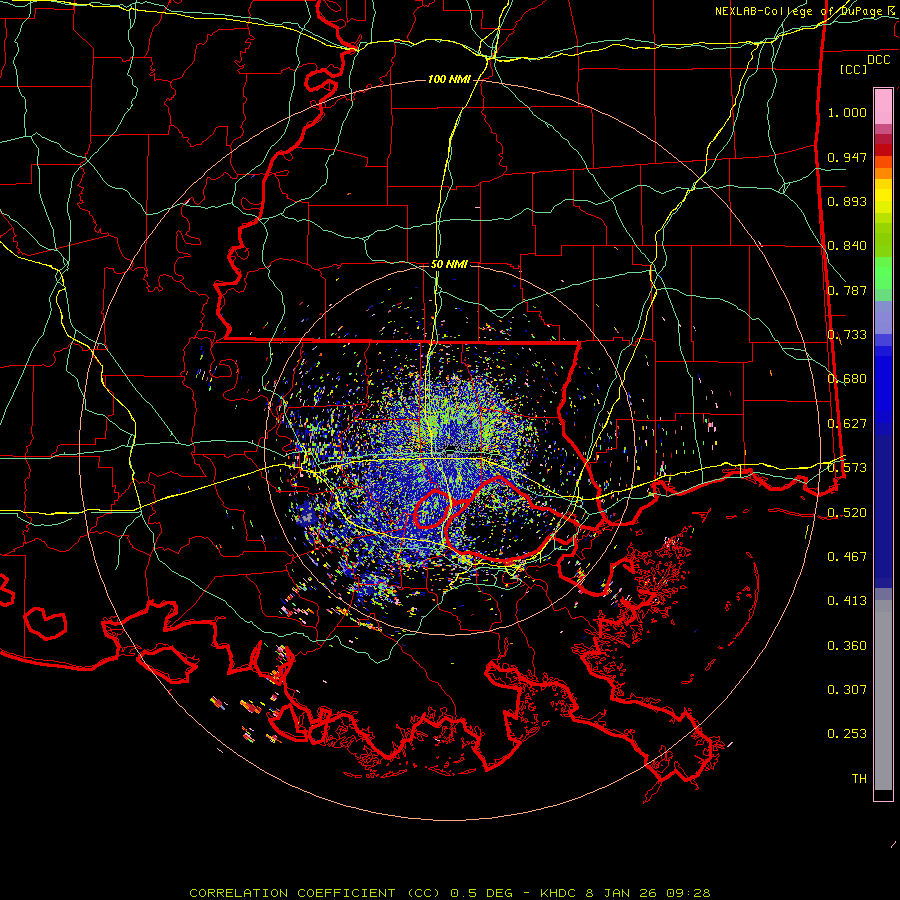Screen dimensions: 900x900
Task: Click the 0.893 legend value
Action: (847, 201)
